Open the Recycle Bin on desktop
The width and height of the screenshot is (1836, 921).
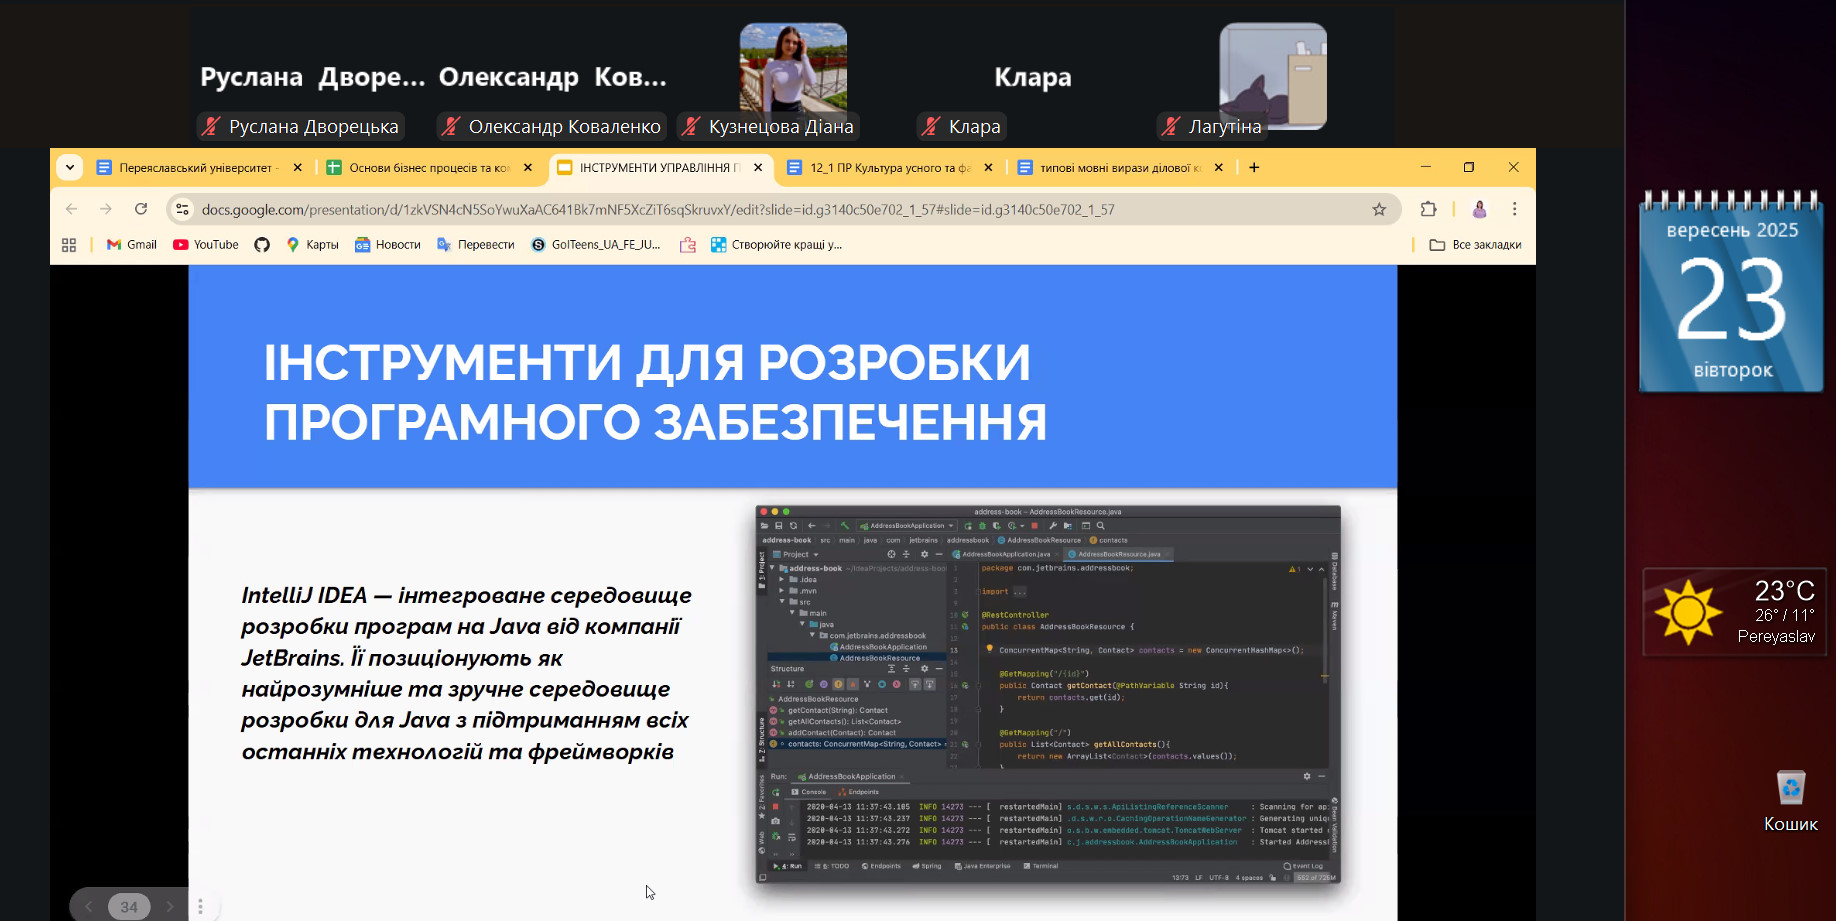1790,789
